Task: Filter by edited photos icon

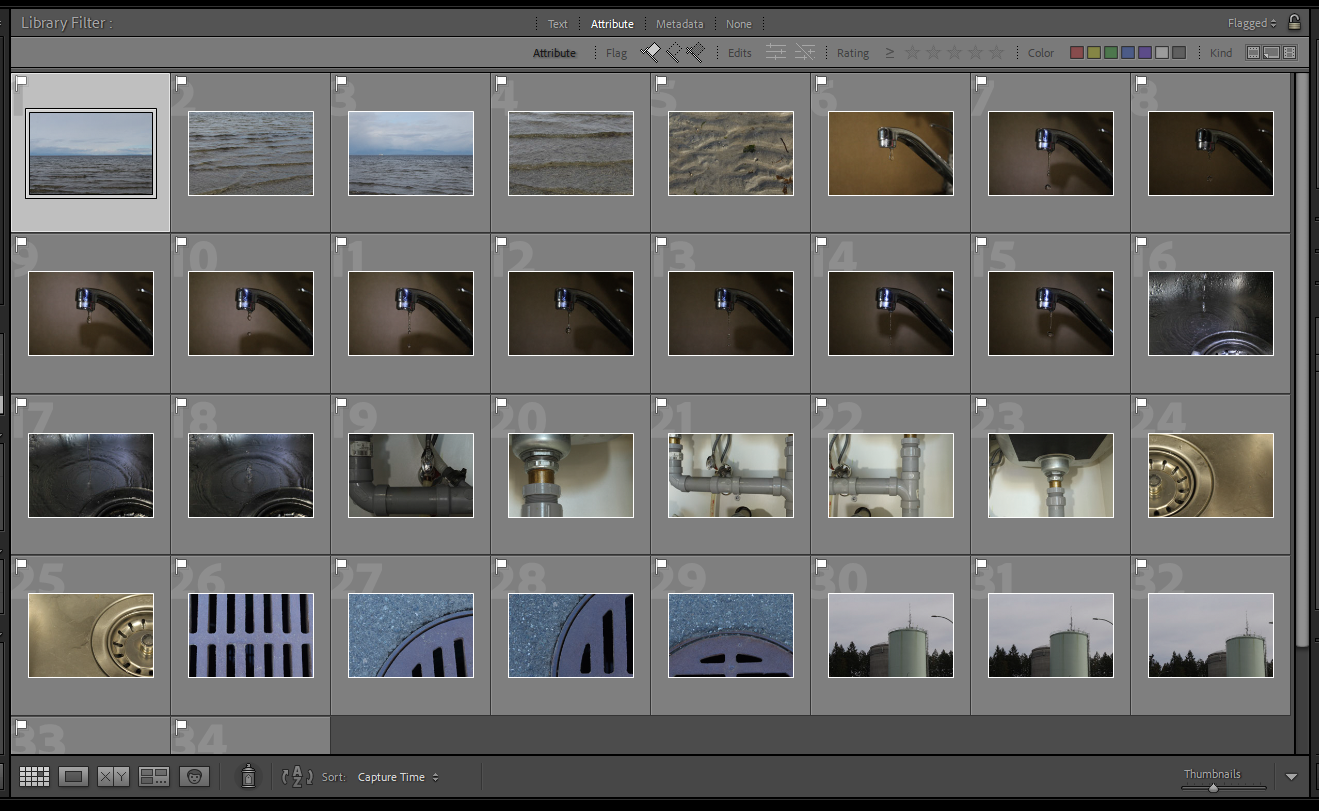Action: pyautogui.click(x=776, y=53)
